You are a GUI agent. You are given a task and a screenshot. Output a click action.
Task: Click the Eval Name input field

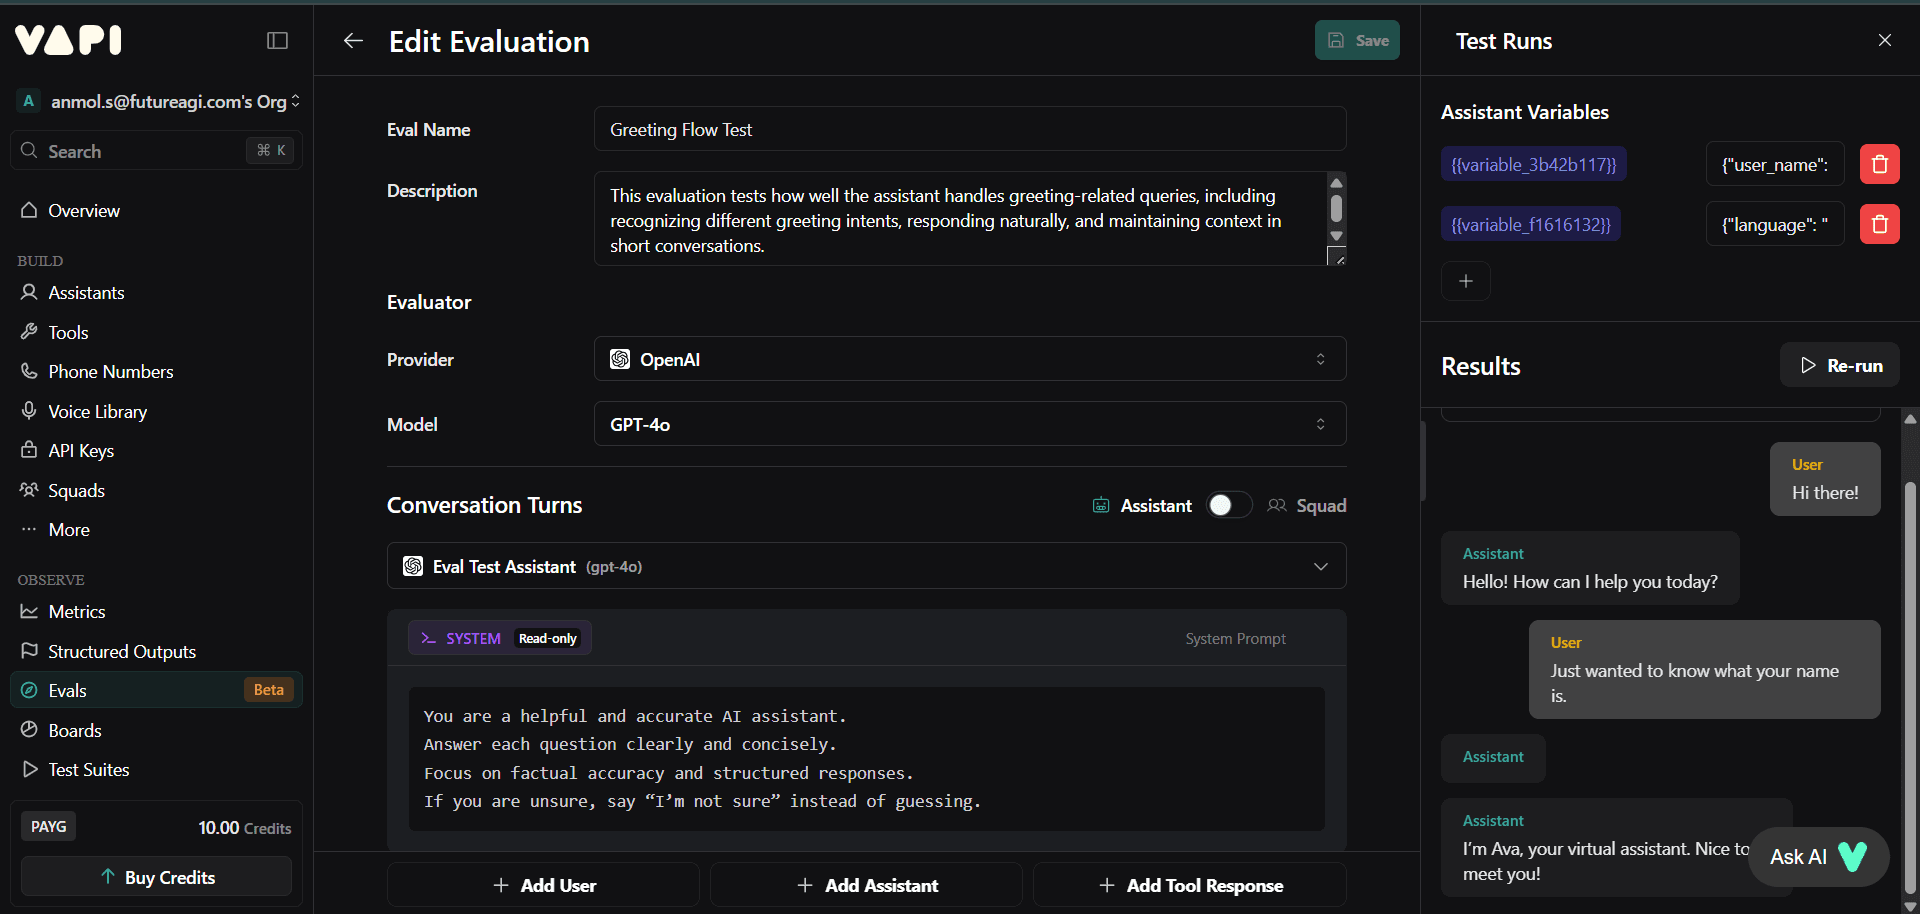[970, 129]
